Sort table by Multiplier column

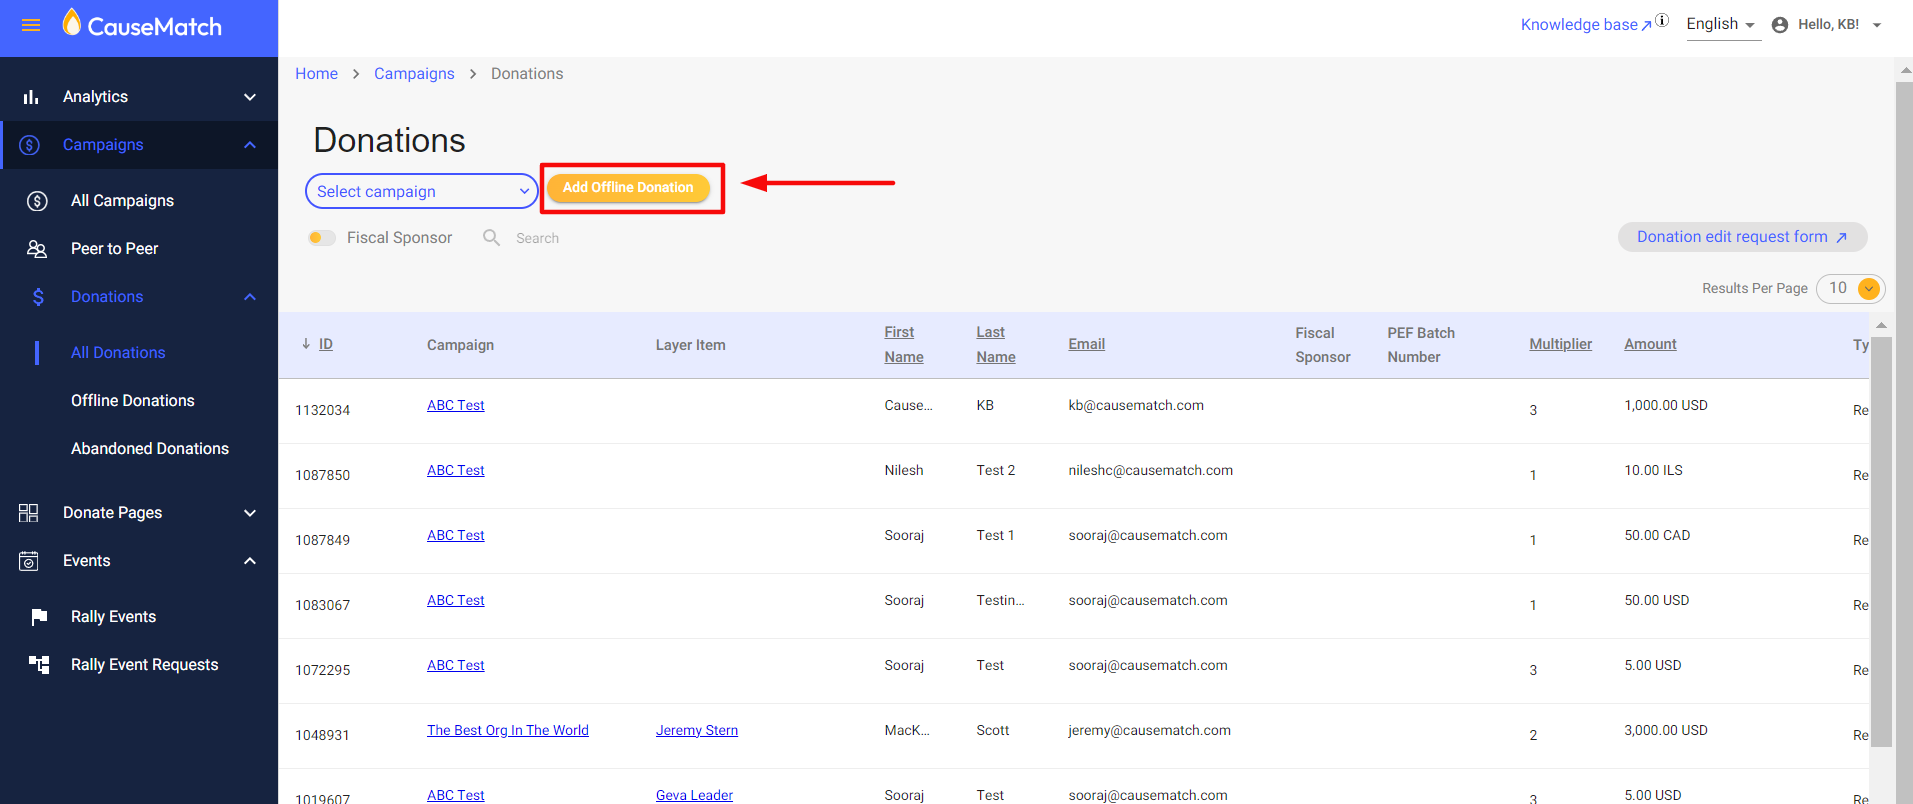pos(1560,344)
